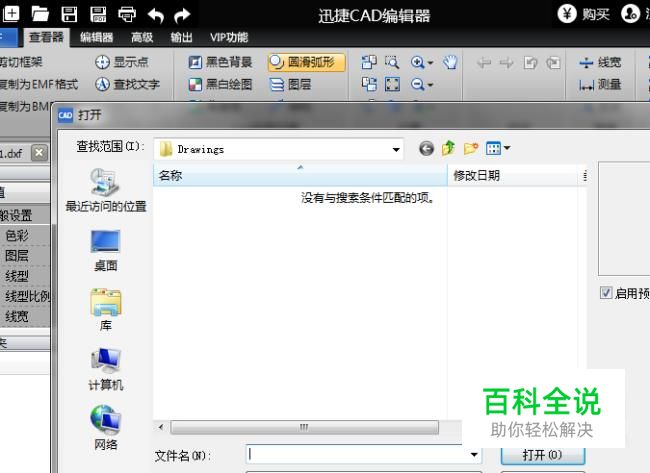Click 复制为EMF格式 in ribbon
This screenshot has height=473, width=650.
(x=39, y=85)
